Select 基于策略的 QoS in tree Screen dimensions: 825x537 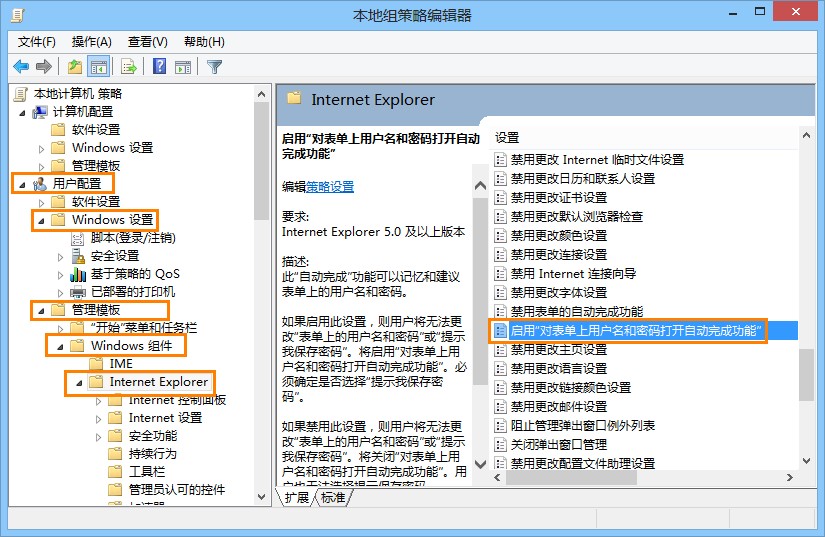(x=135, y=274)
